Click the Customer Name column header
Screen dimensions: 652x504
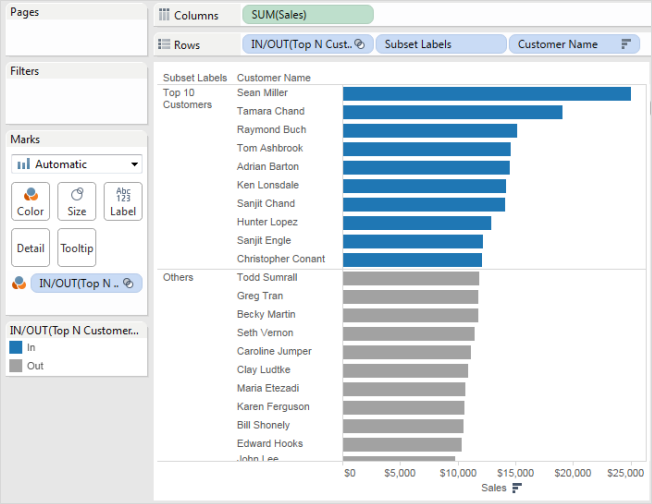pos(273,77)
